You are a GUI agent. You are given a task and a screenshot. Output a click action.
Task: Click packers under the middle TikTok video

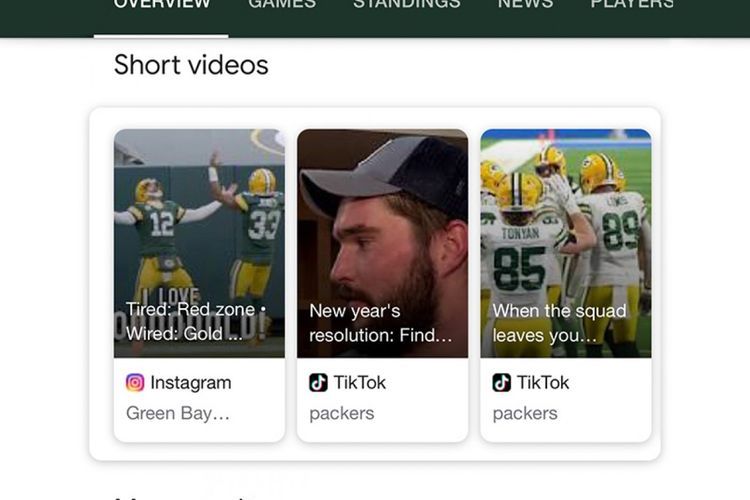point(342,413)
